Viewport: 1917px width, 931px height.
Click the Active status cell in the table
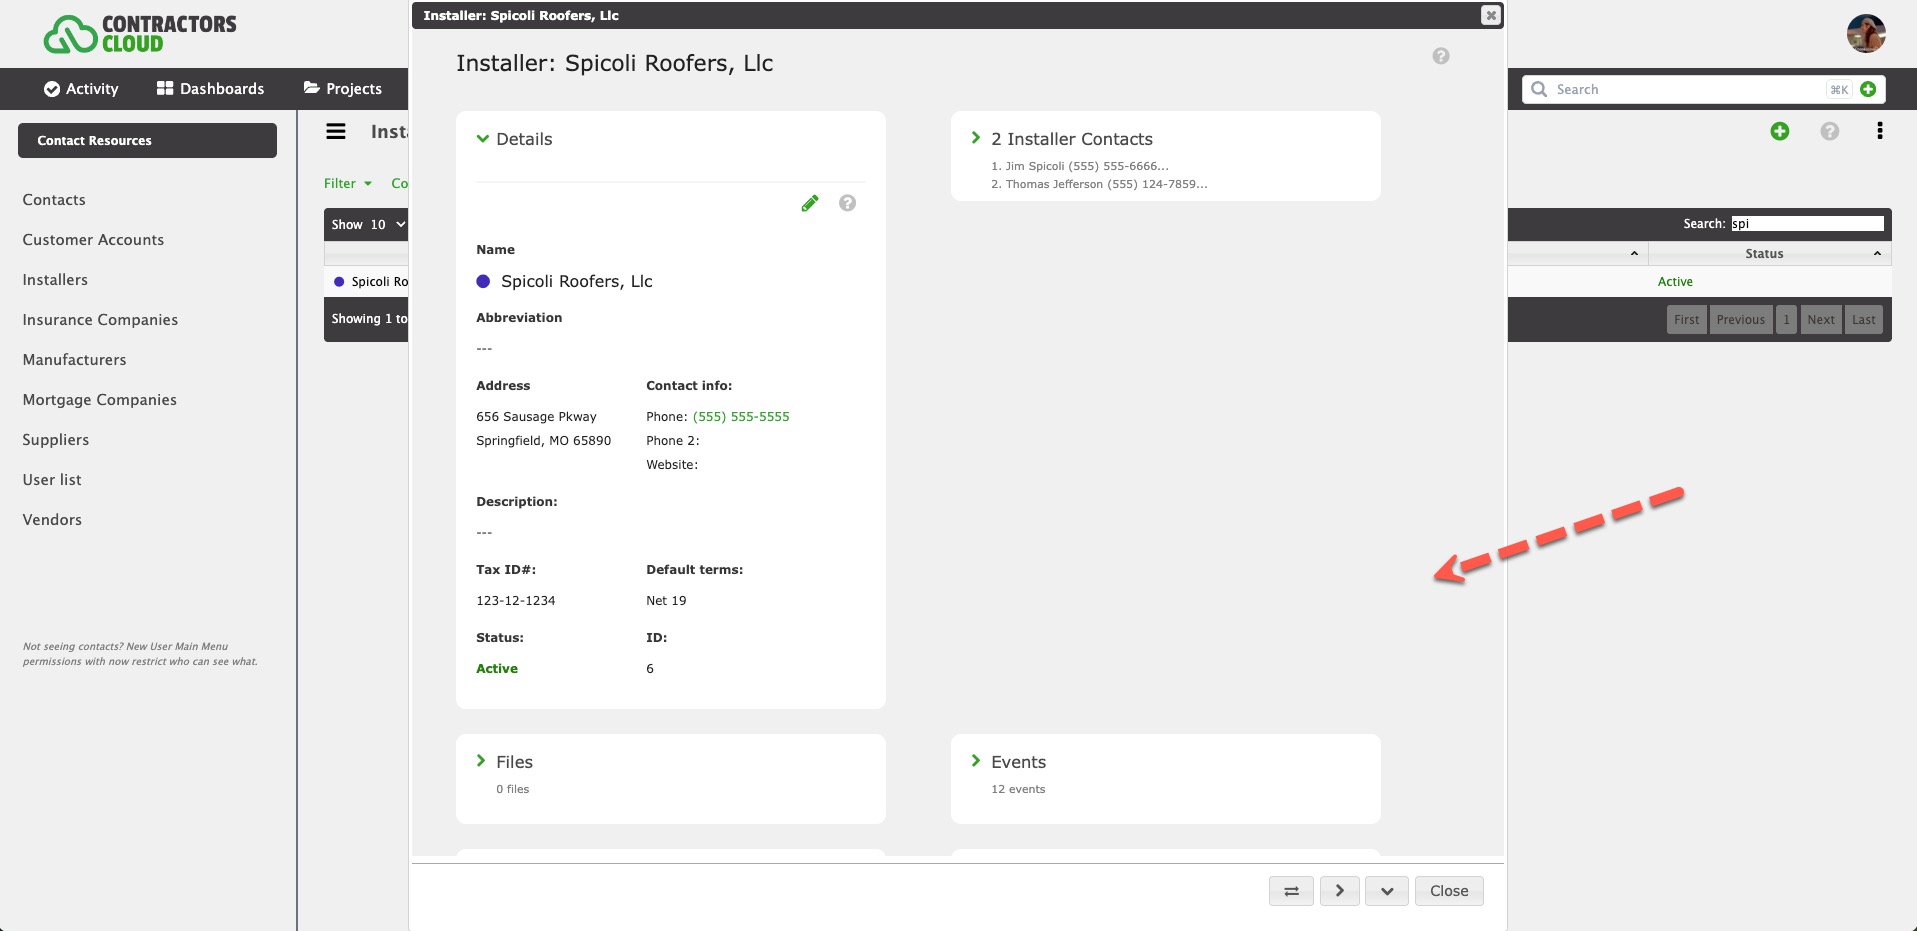coord(1675,282)
